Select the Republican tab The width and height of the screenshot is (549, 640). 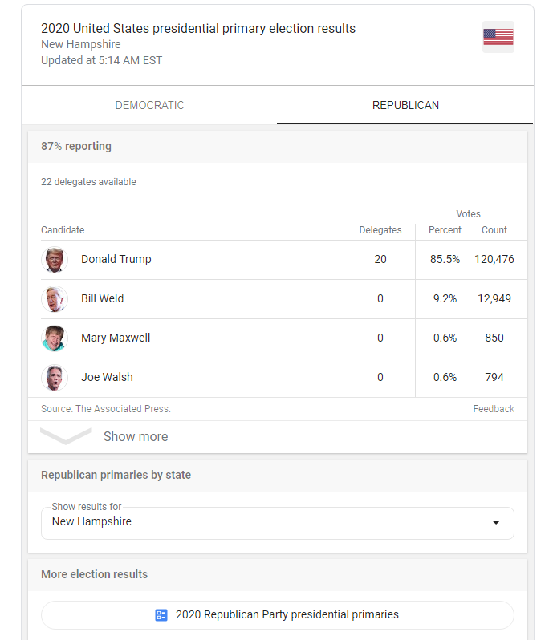click(405, 105)
